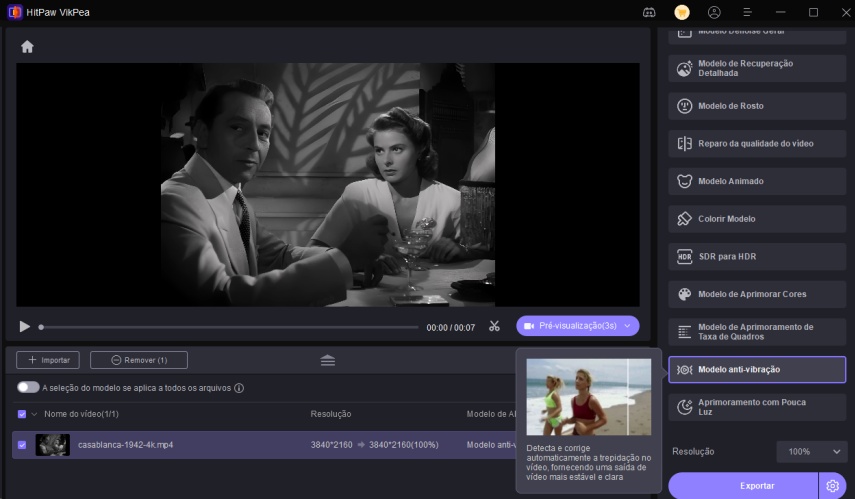Screen dimensions: 855x499
Task: Click the main video preview frame
Action: pyautogui.click(x=328, y=184)
